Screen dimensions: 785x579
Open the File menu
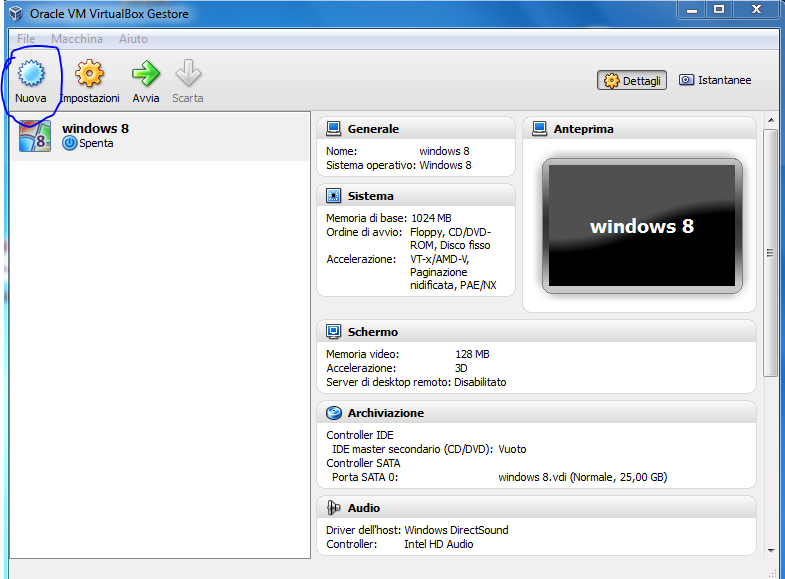click(26, 39)
